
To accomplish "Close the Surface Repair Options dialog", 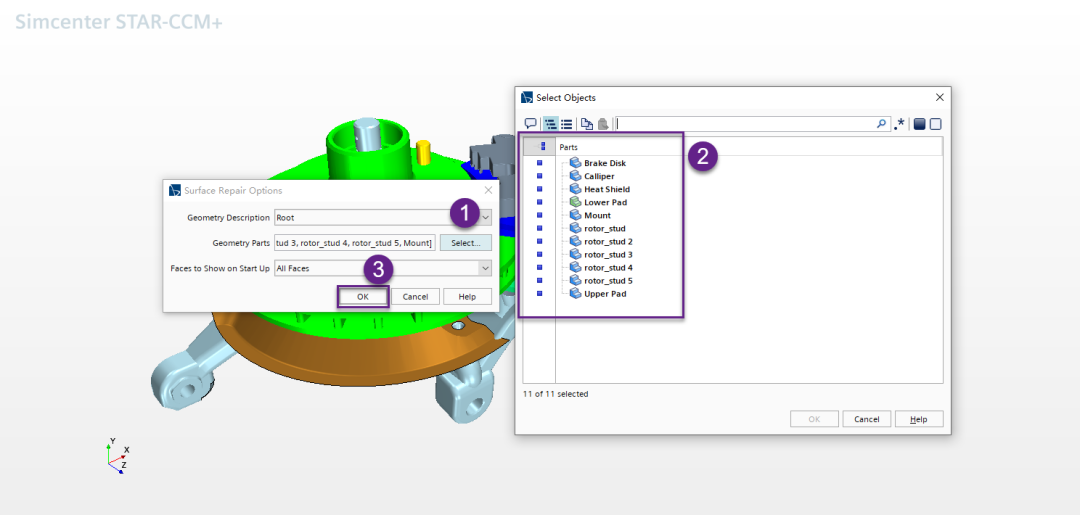I will 488,191.
